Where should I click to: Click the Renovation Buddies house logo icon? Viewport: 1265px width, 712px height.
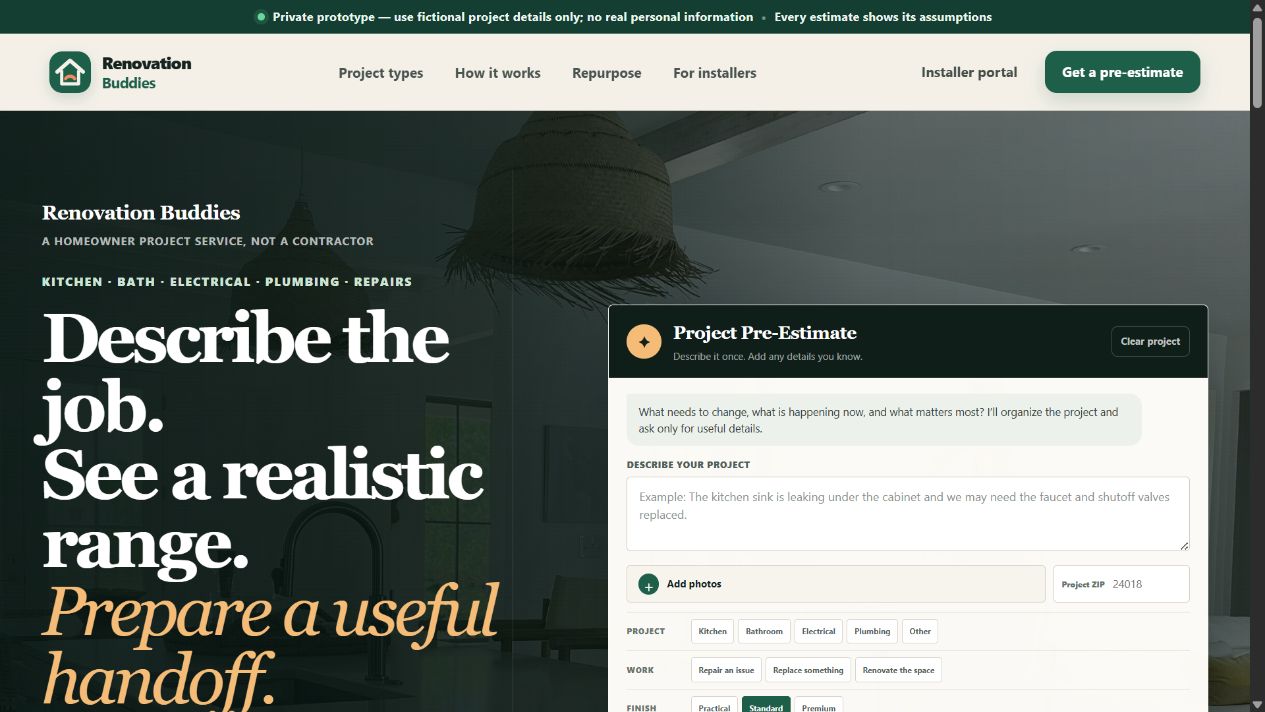(70, 72)
